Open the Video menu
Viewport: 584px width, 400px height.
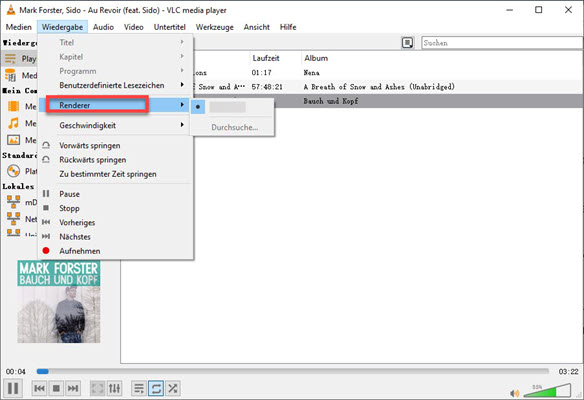click(x=134, y=27)
